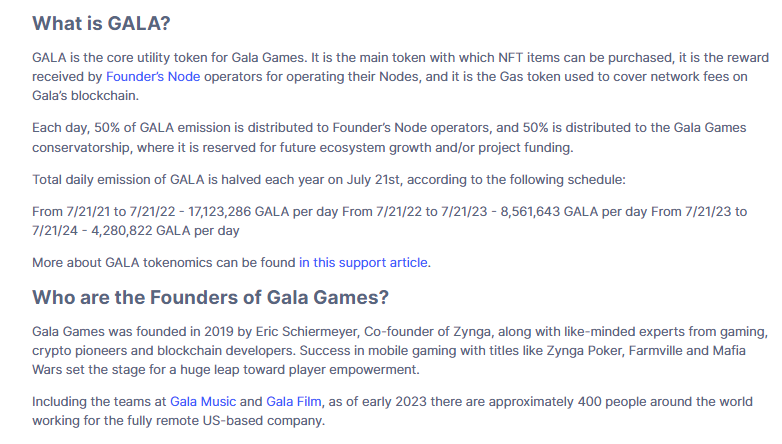Click the 'What is GALA?' heading
782x444 pixels.
(101, 23)
